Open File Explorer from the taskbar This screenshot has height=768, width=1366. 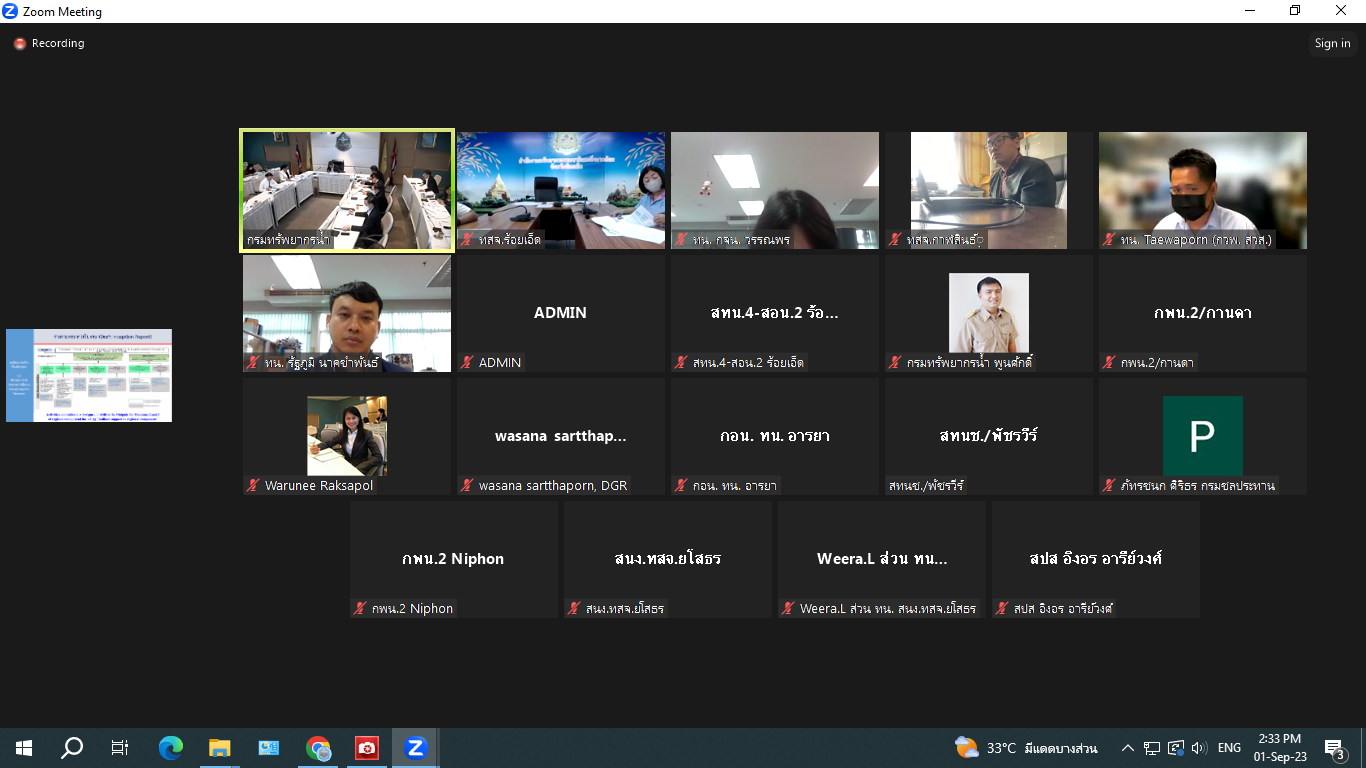pyautogui.click(x=219, y=748)
